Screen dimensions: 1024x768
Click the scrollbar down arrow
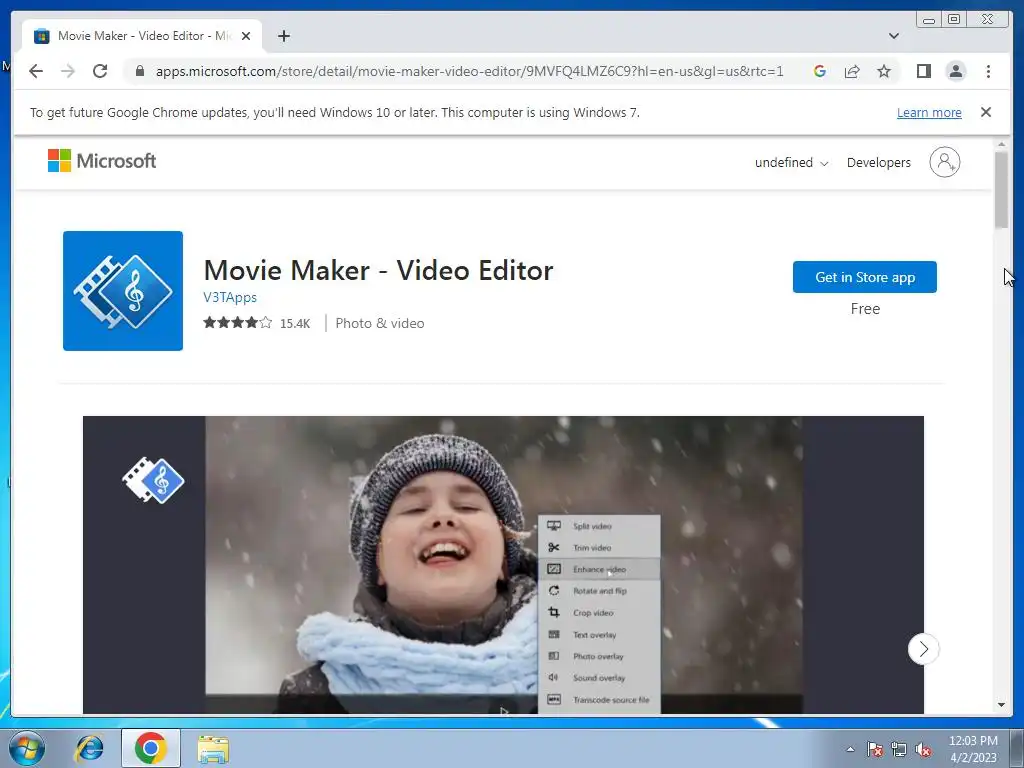pos(1001,705)
